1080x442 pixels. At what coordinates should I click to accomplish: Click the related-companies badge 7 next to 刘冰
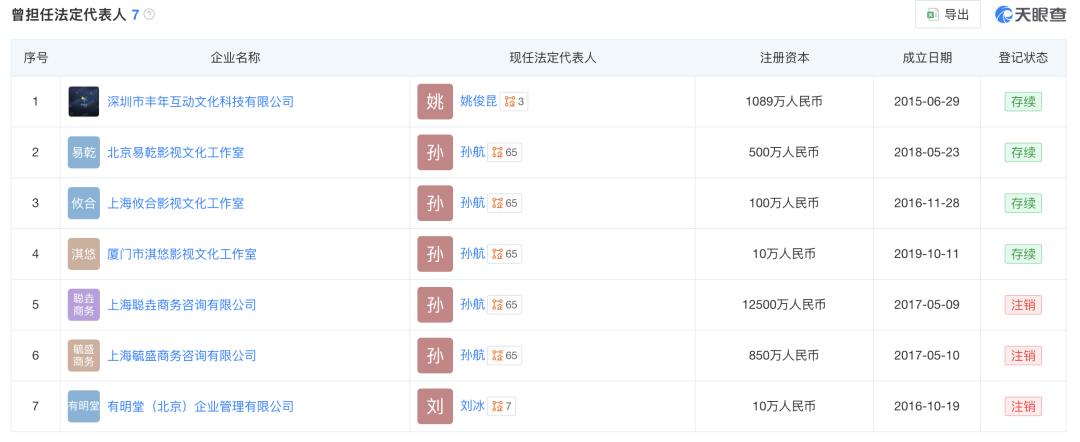point(502,406)
